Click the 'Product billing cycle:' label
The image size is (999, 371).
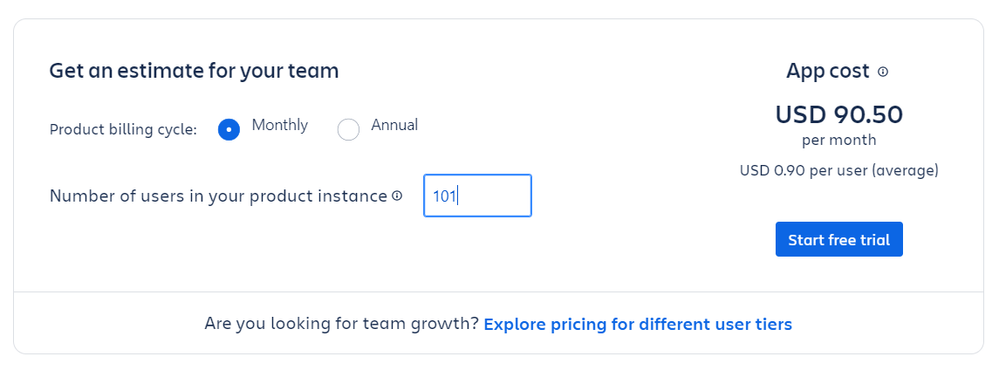point(123,129)
